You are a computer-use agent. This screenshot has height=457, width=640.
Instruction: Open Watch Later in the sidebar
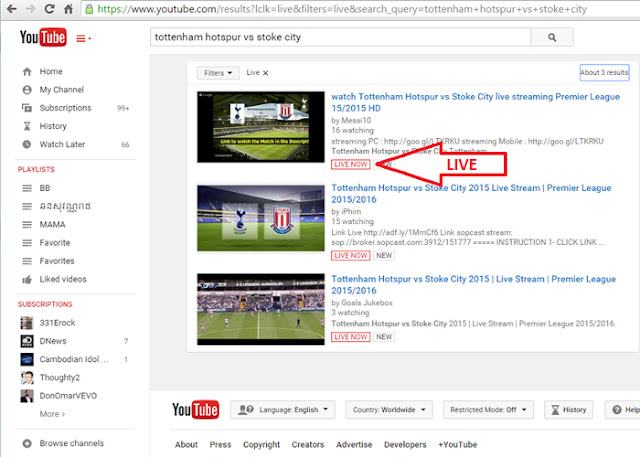click(62, 144)
